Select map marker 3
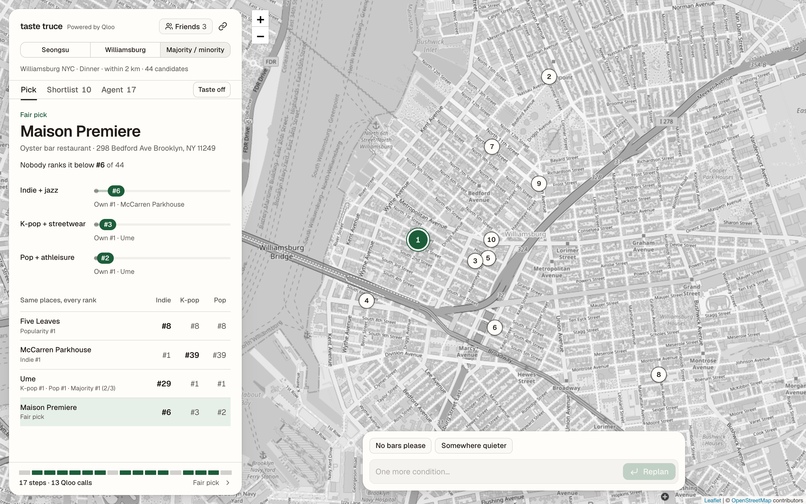 474,261
